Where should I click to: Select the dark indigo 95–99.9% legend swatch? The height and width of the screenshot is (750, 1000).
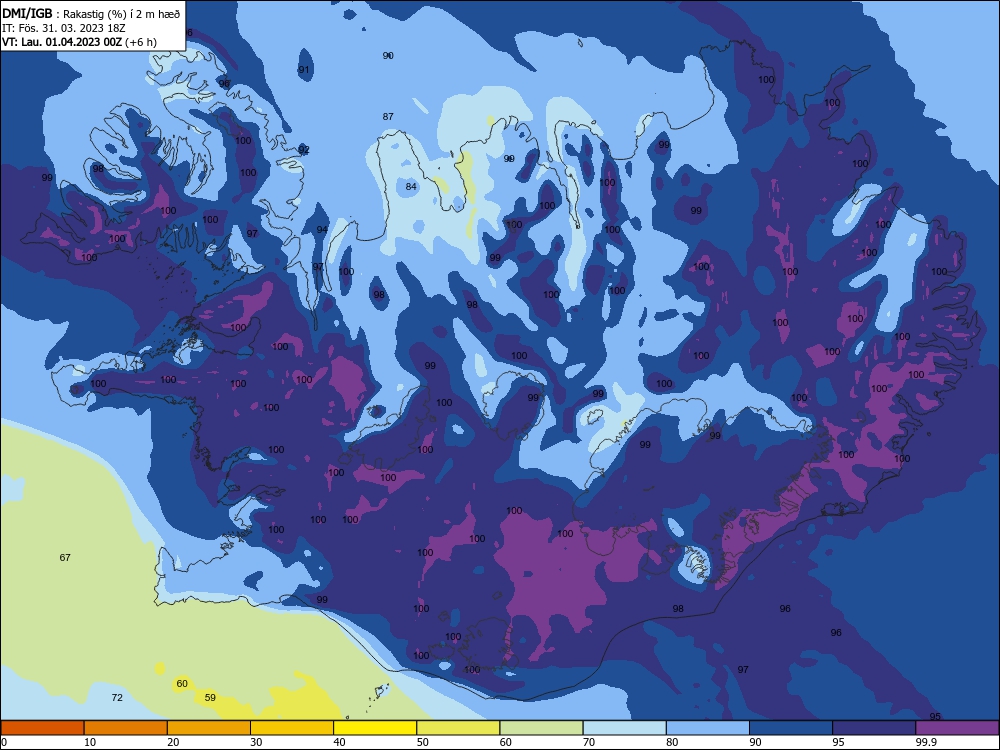pyautogui.click(x=874, y=728)
